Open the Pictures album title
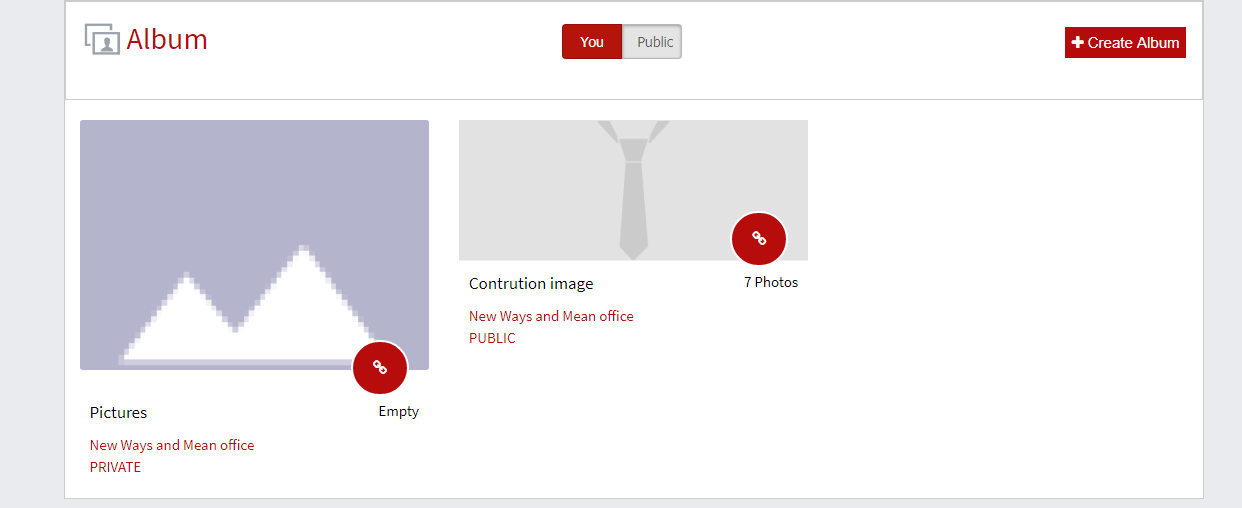 118,412
